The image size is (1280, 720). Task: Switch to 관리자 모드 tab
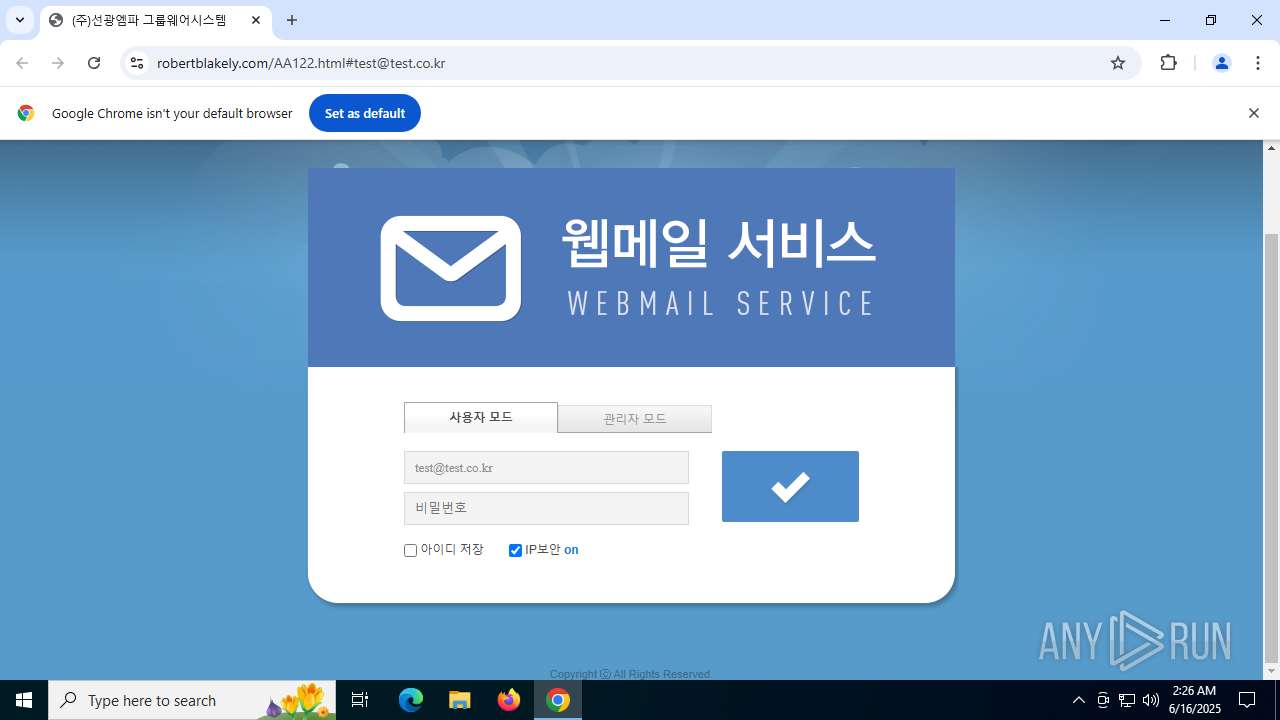point(635,419)
